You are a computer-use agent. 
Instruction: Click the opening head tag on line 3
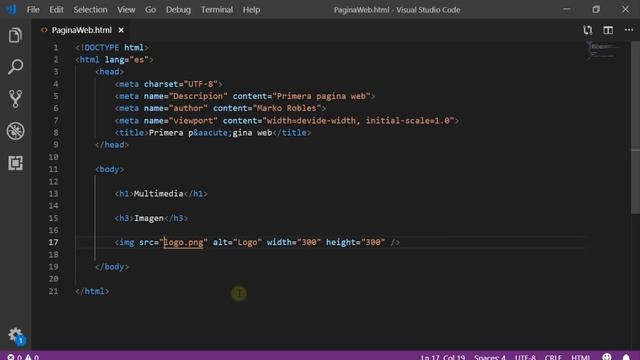pyautogui.click(x=109, y=71)
